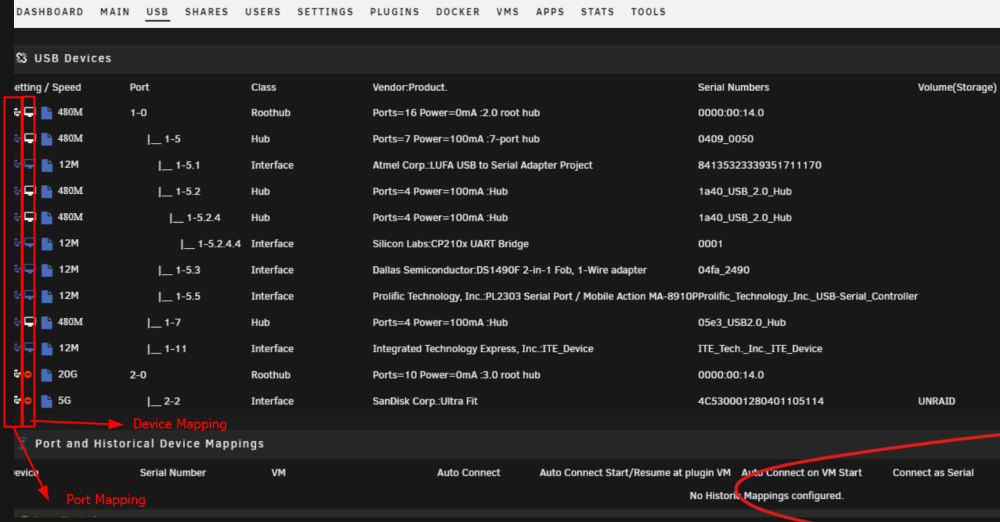Screen dimensions: 1000x522
Task: Open the TOOLS tab
Action: click(649, 12)
